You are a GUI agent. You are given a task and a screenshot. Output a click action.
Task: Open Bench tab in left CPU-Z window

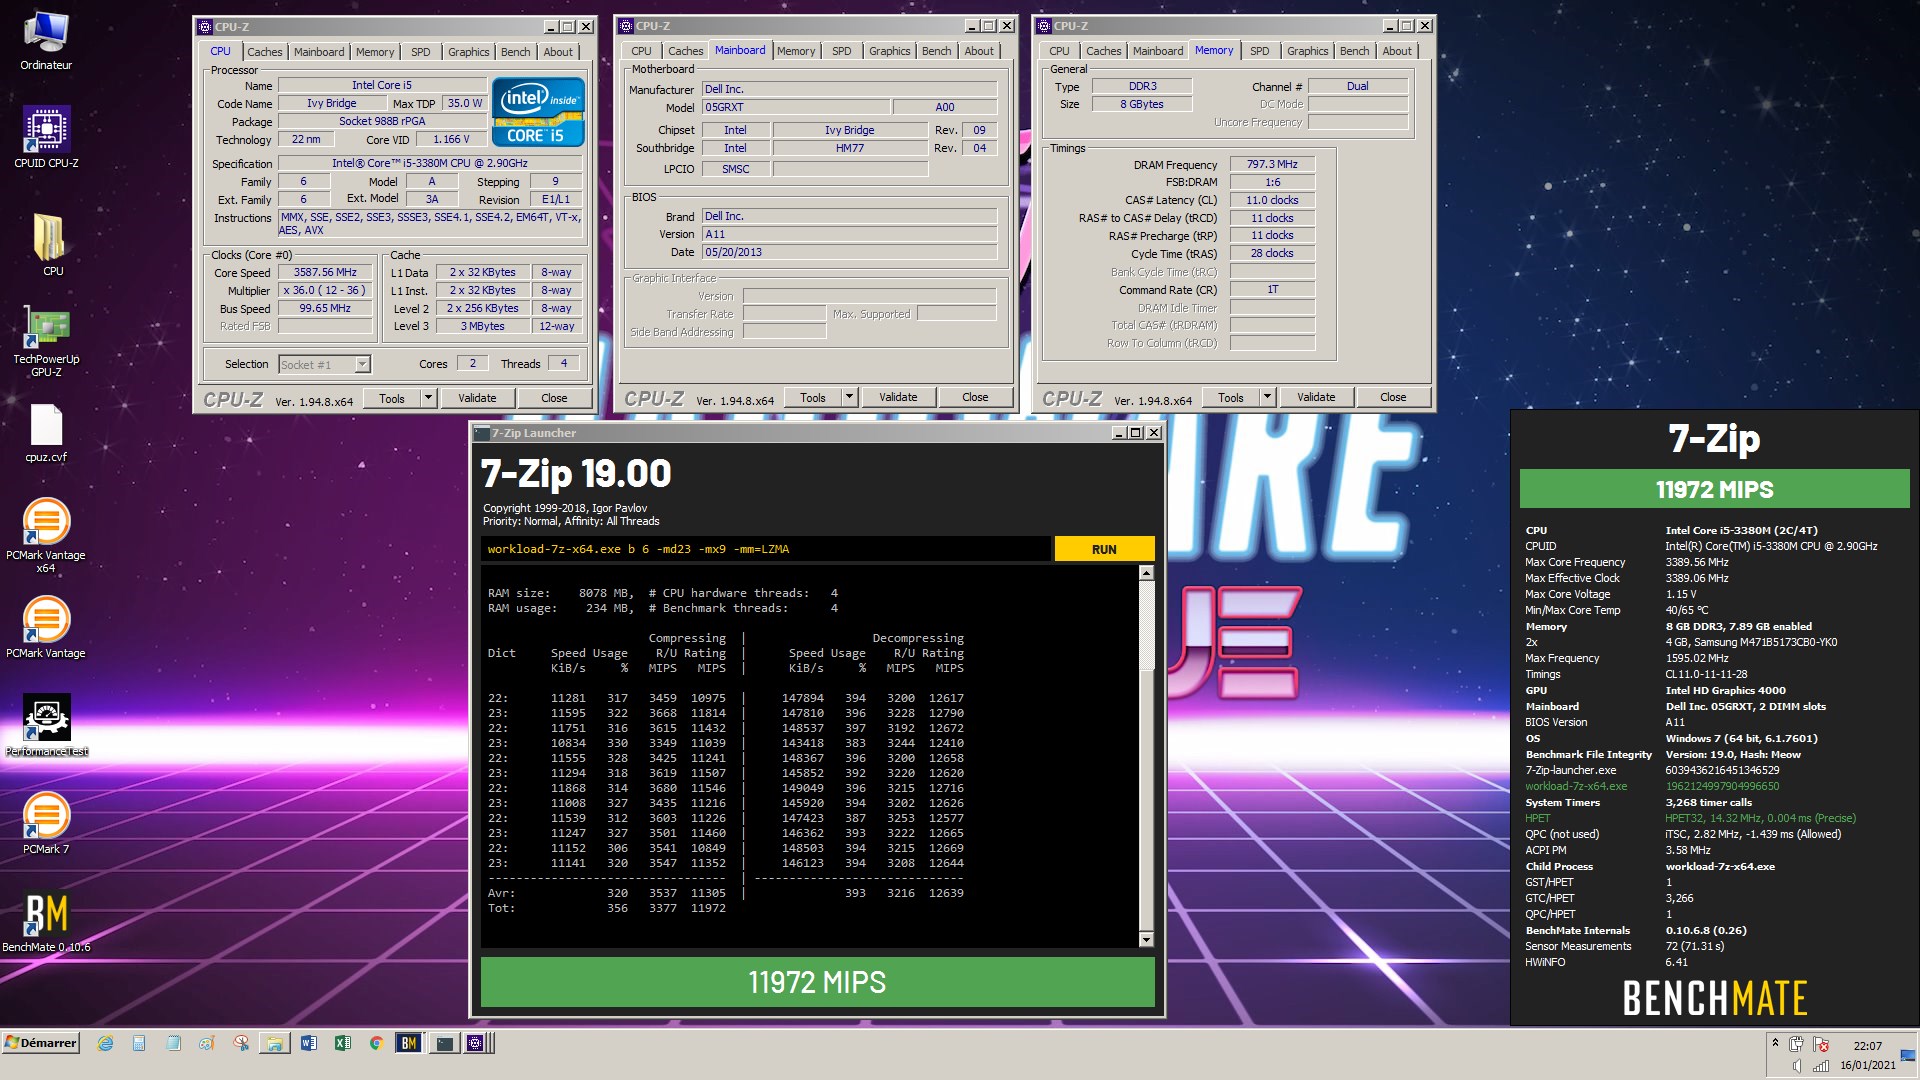[516, 52]
